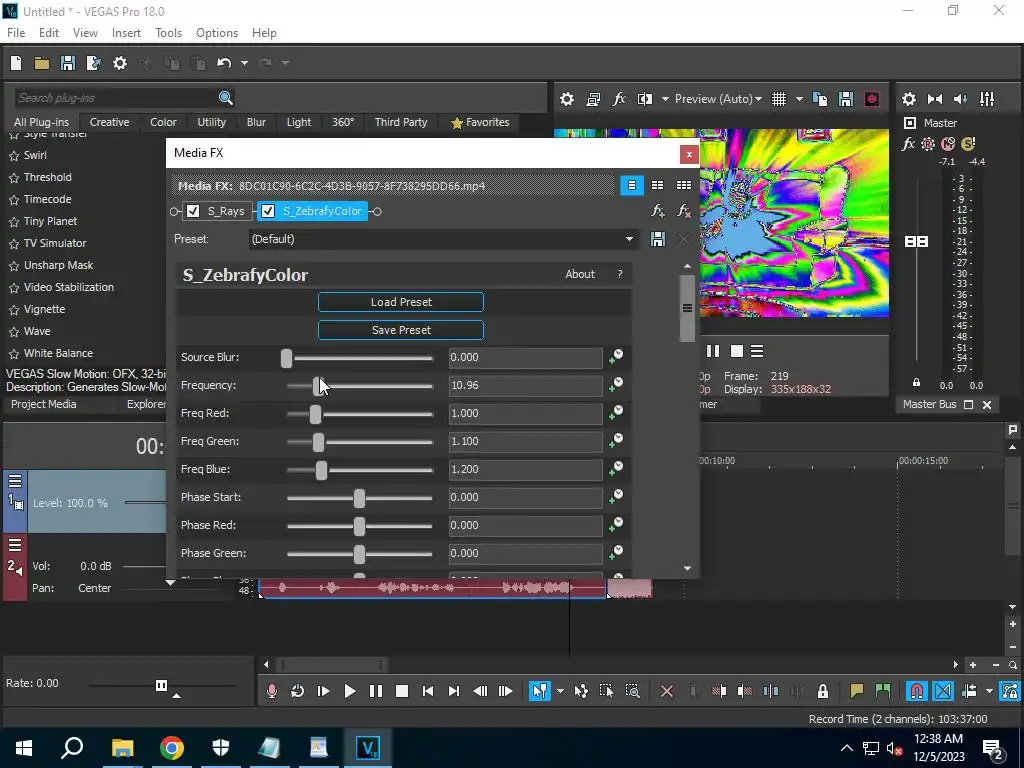Save preview snapshot to file
Viewport: 1024px width, 768px height.
[x=846, y=99]
